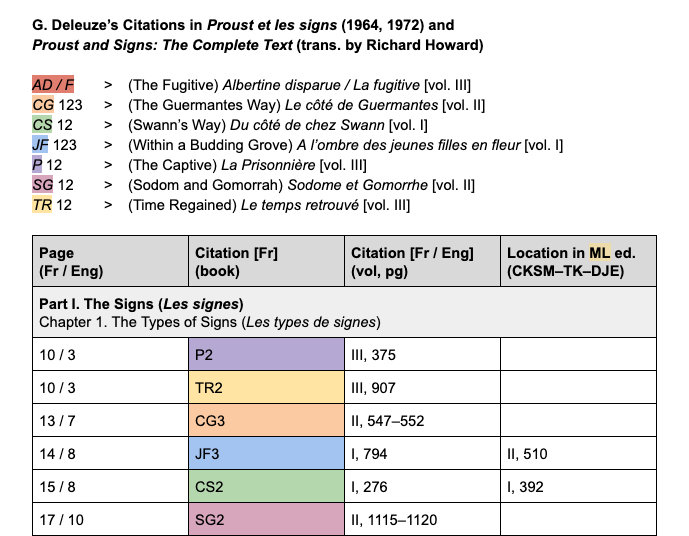Click the highlighted ML in the column header
This screenshot has width=689, height=536.
(600, 253)
